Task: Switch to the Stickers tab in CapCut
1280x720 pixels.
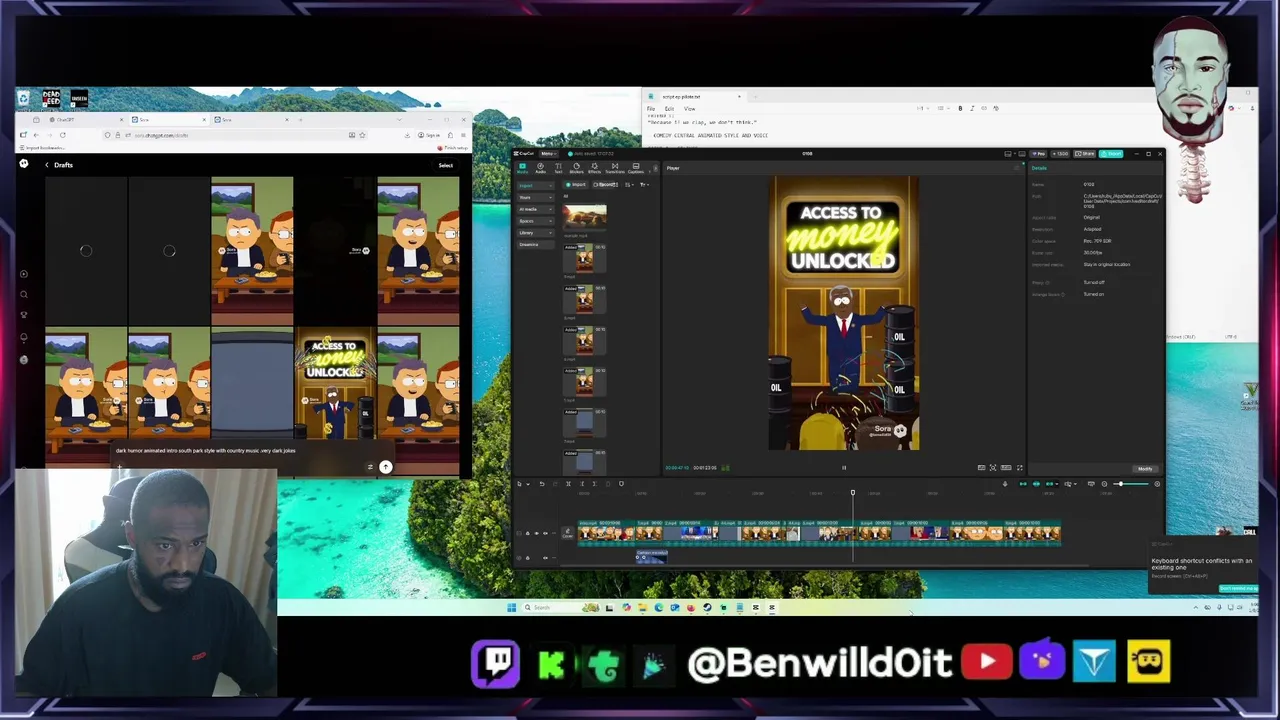Action: coord(576,168)
